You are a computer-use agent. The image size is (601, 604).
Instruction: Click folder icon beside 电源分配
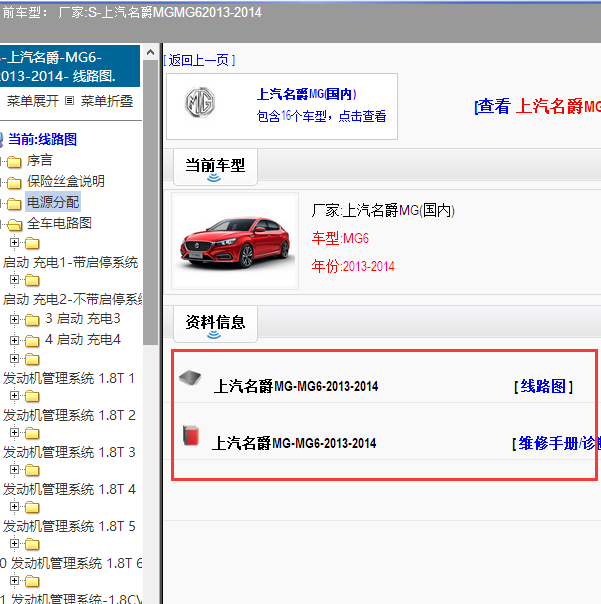click(x=14, y=204)
